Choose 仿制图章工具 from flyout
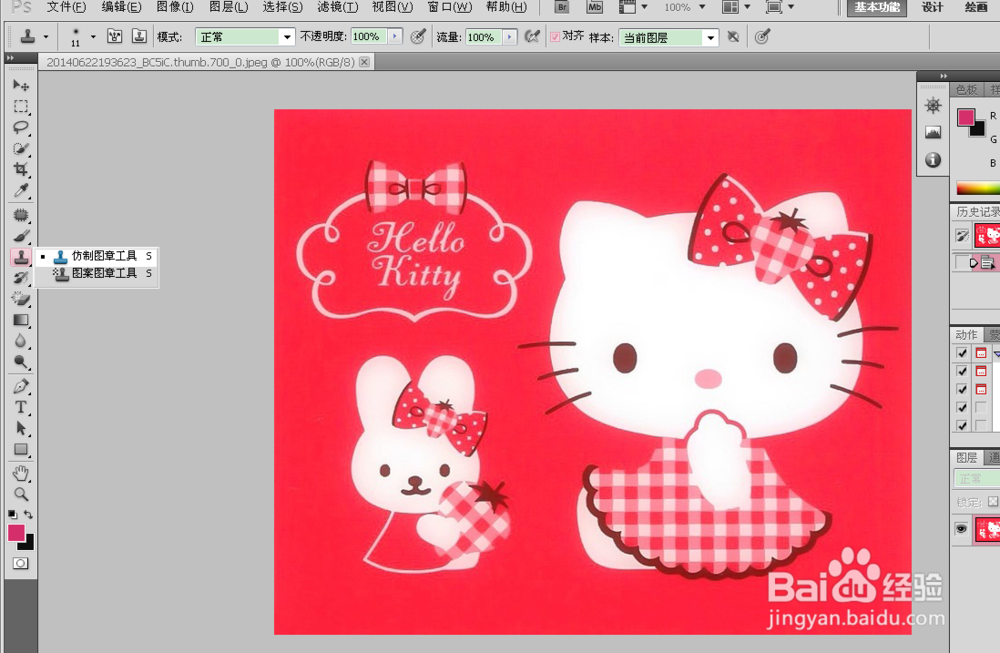 (96, 256)
